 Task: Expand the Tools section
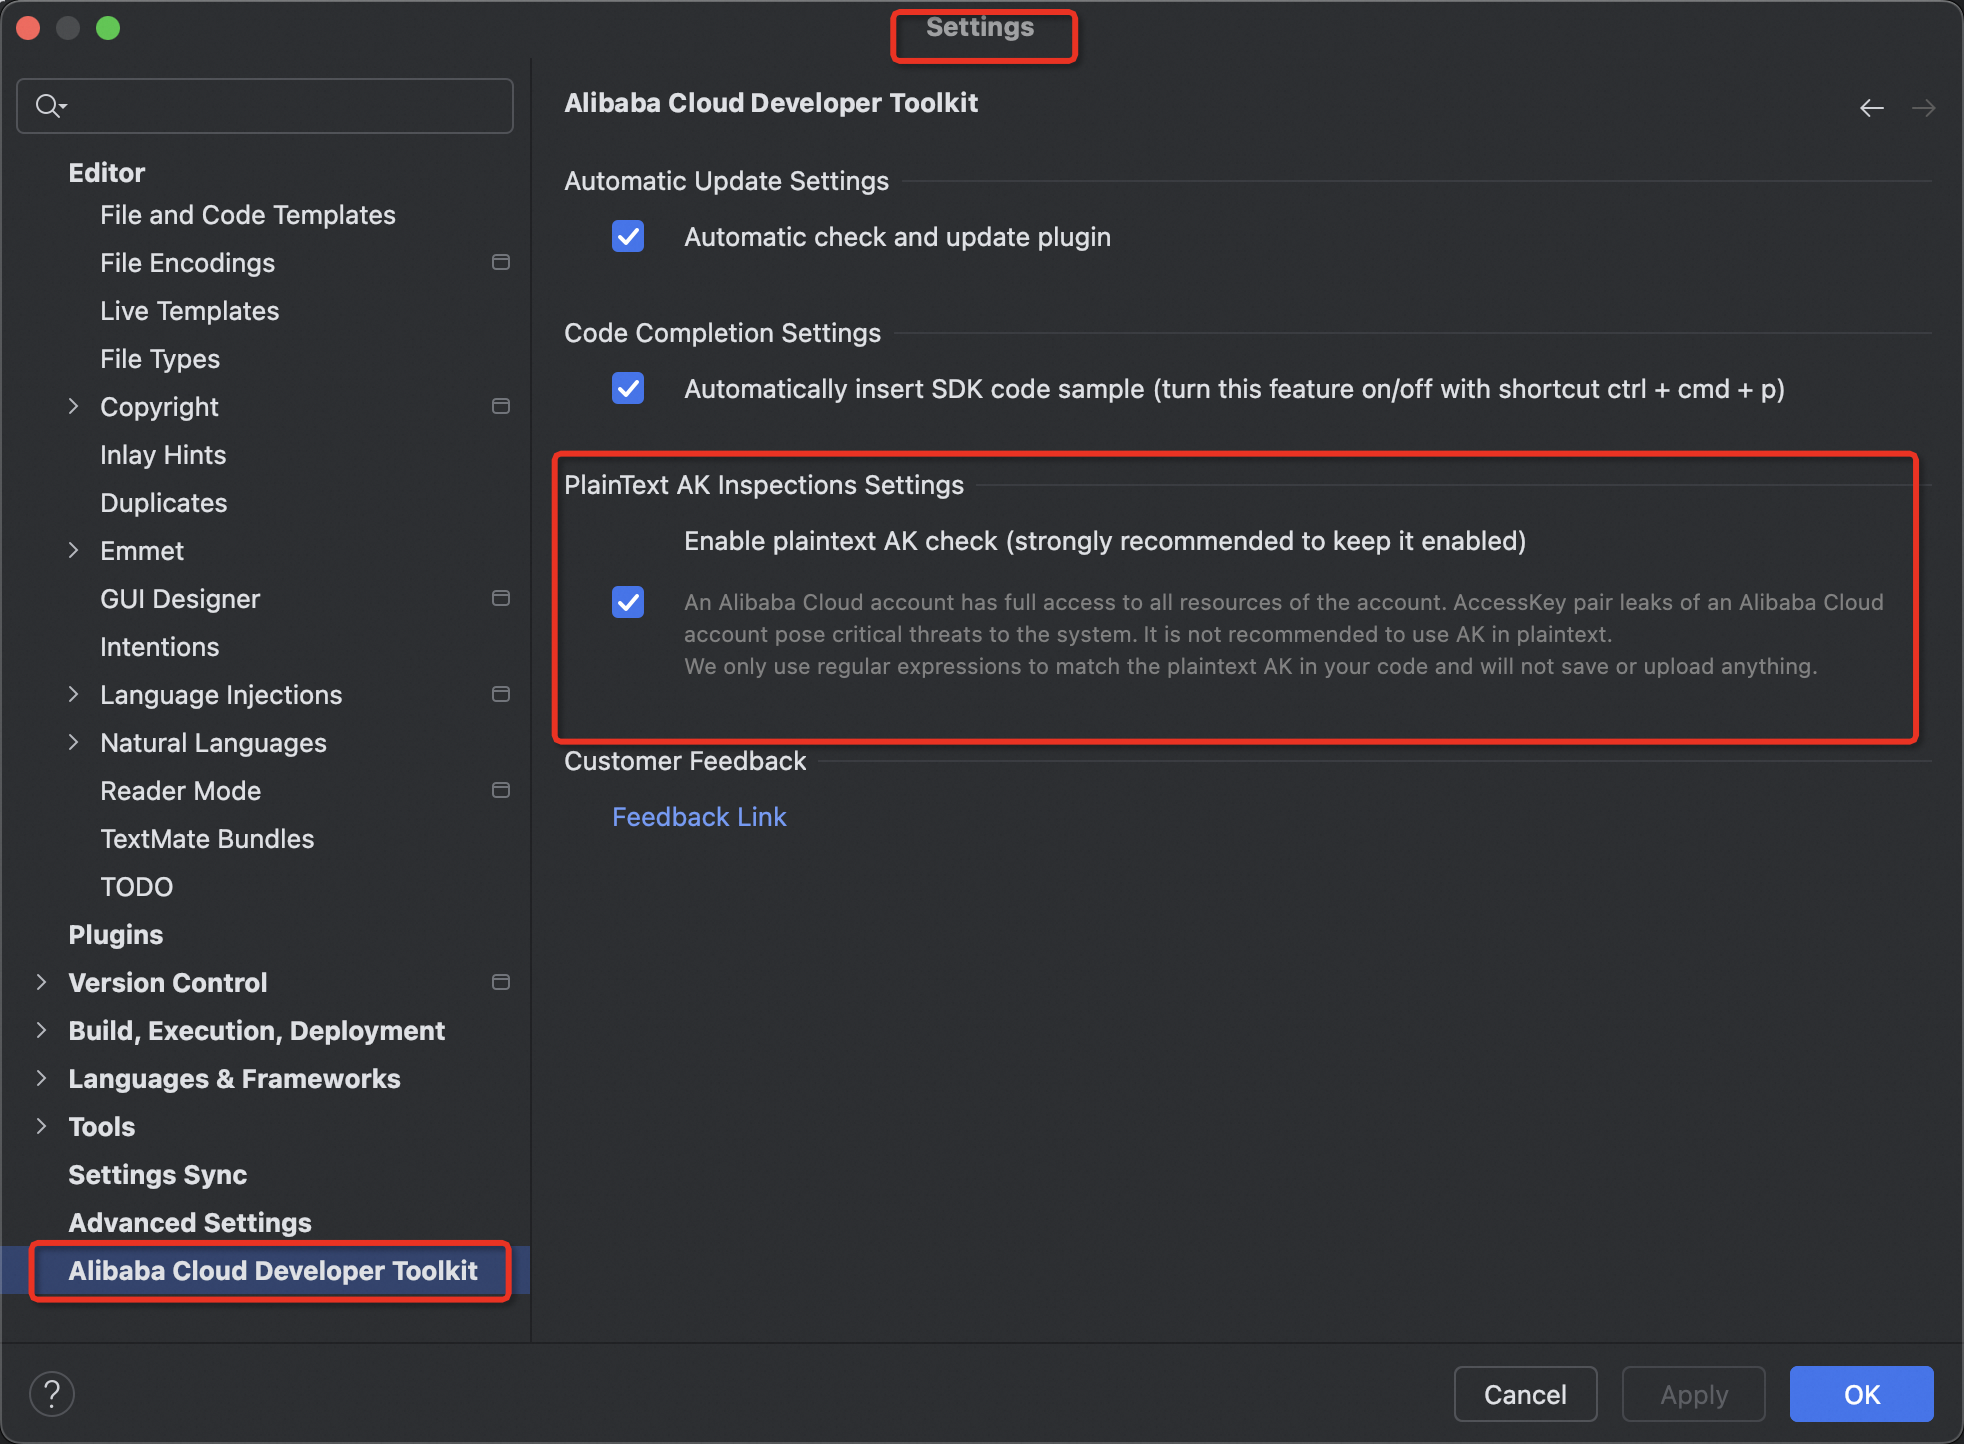pos(41,1126)
